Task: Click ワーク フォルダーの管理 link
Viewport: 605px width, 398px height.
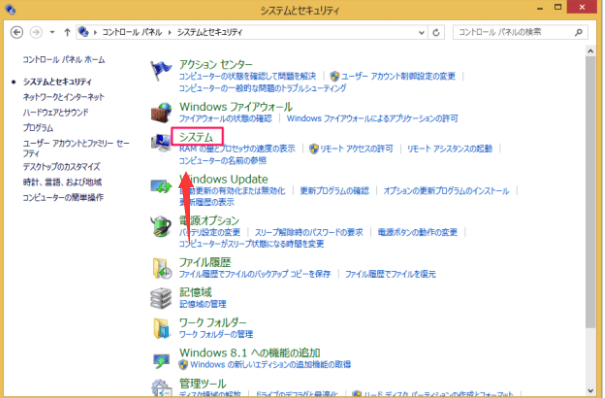Action: click(x=216, y=334)
